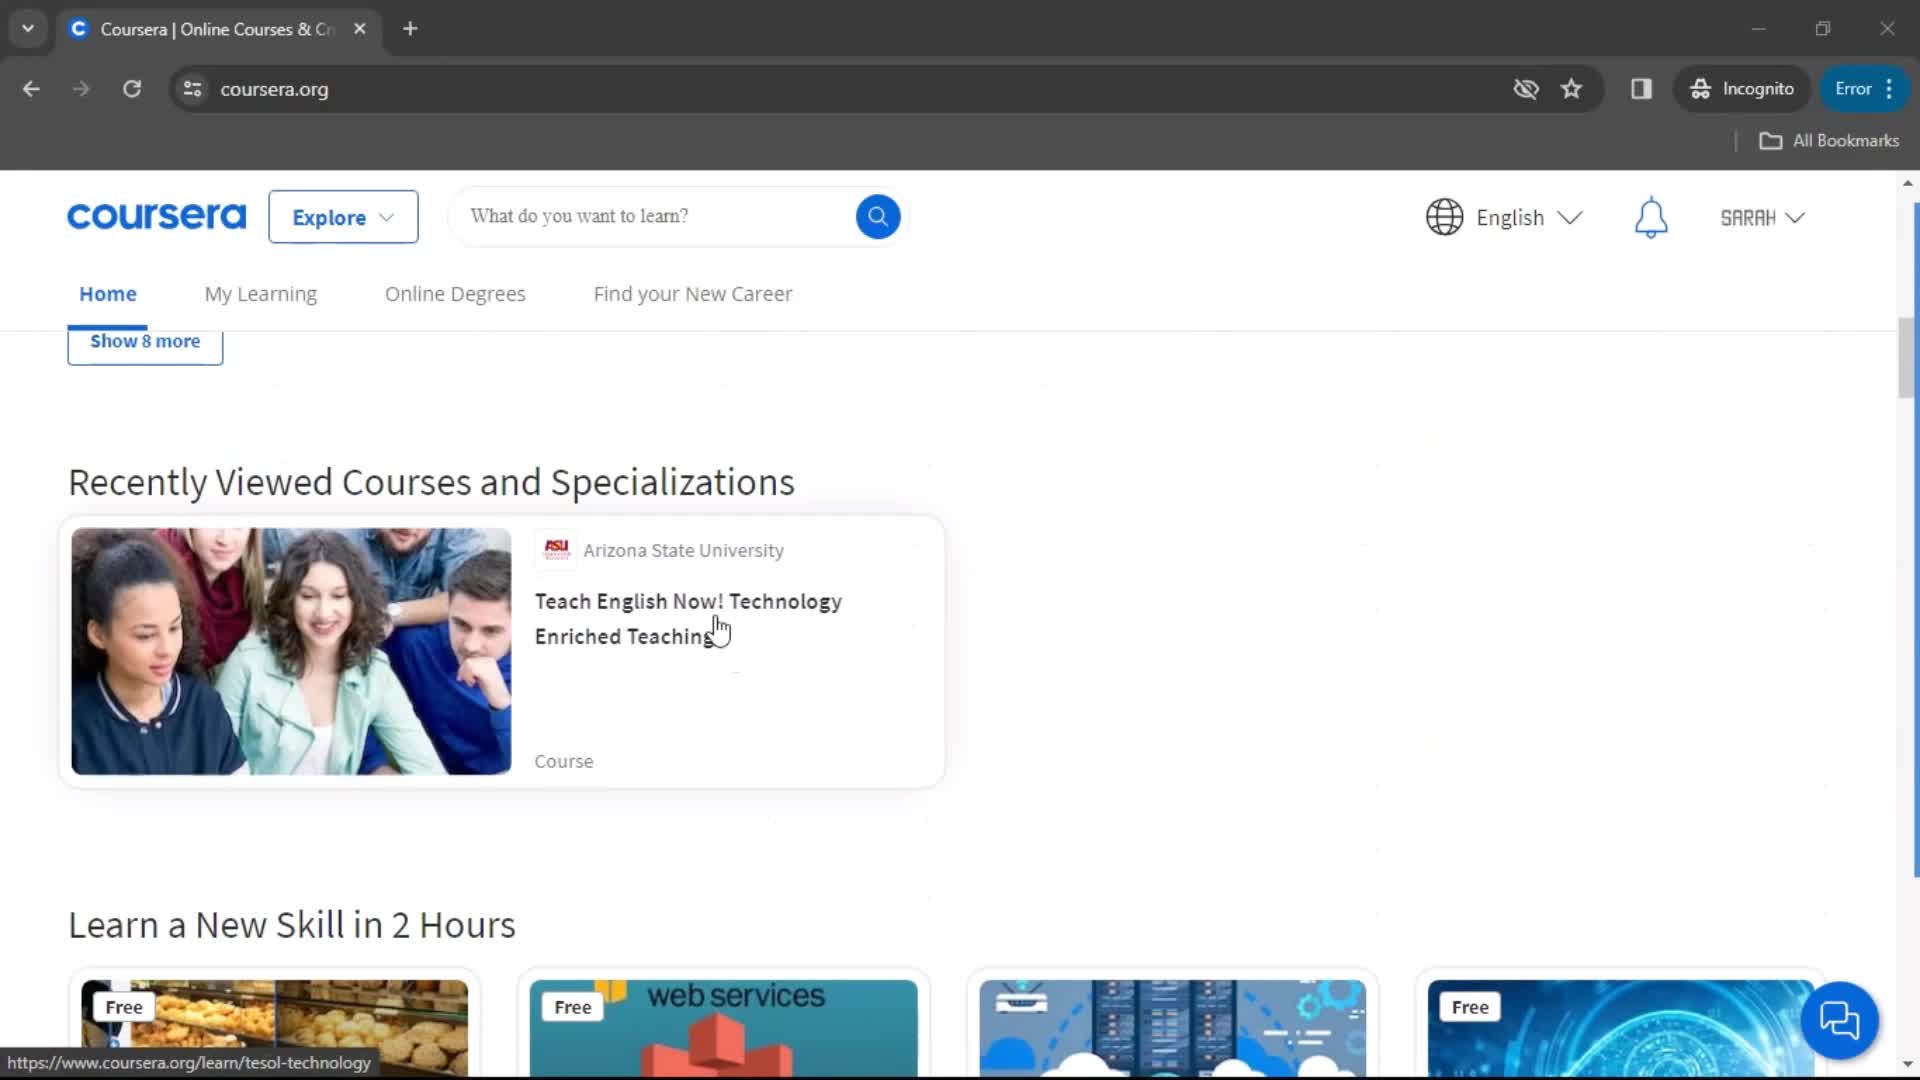Viewport: 1920px width, 1080px height.
Task: View site information icon in address bar
Action: tap(193, 89)
